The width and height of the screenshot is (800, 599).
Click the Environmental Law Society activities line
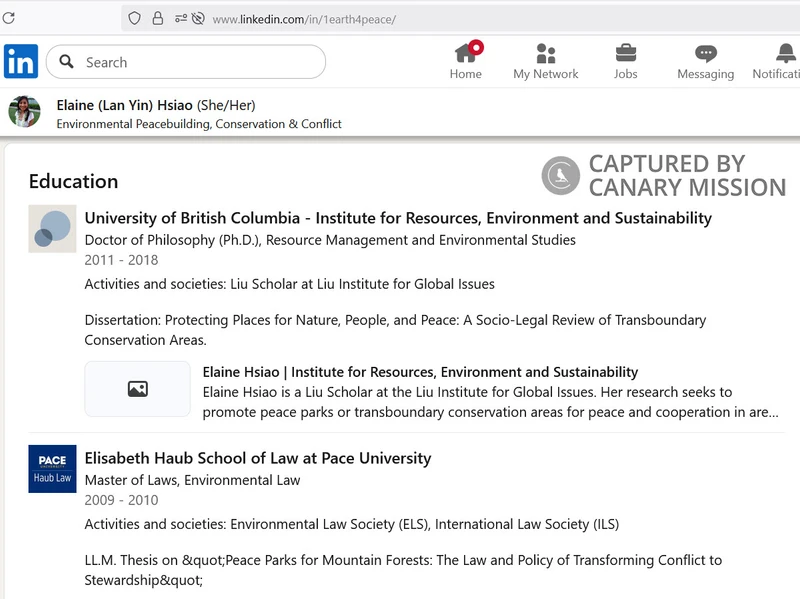[352, 524]
